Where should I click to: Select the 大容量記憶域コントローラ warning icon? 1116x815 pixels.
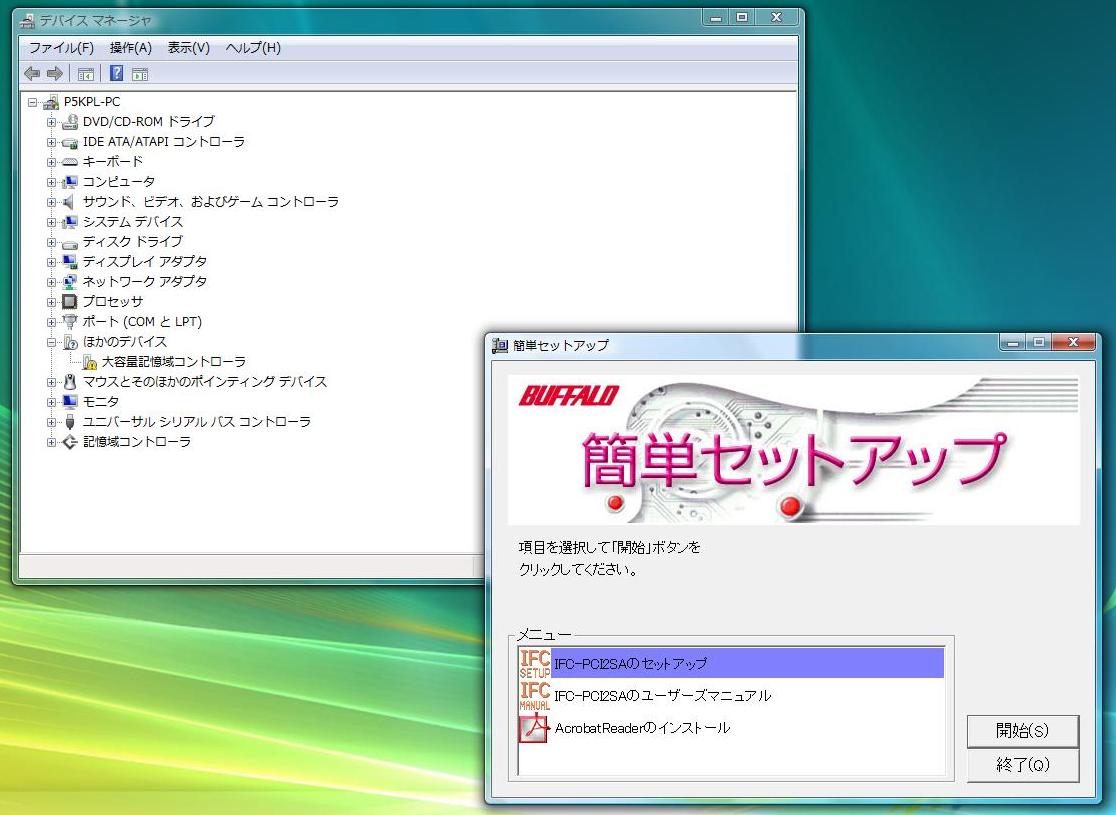(90, 362)
